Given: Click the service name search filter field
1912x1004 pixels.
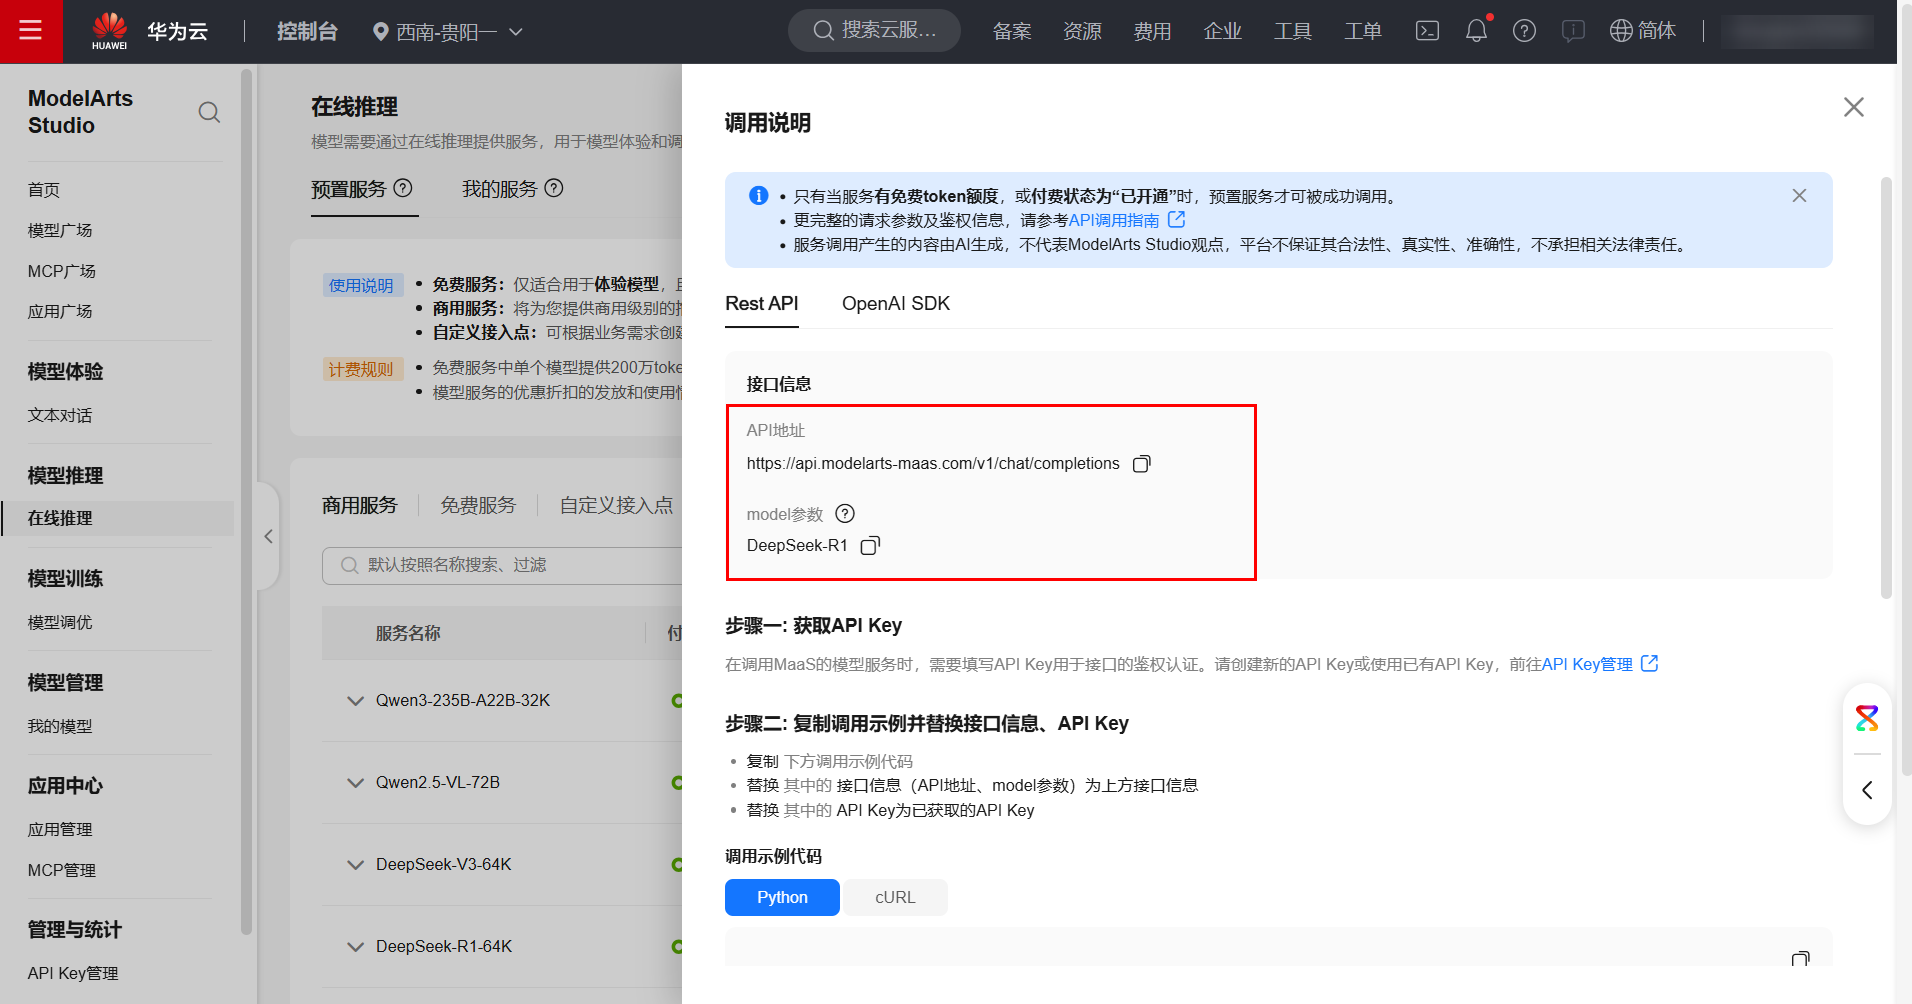Looking at the screenshot, I should [502, 565].
